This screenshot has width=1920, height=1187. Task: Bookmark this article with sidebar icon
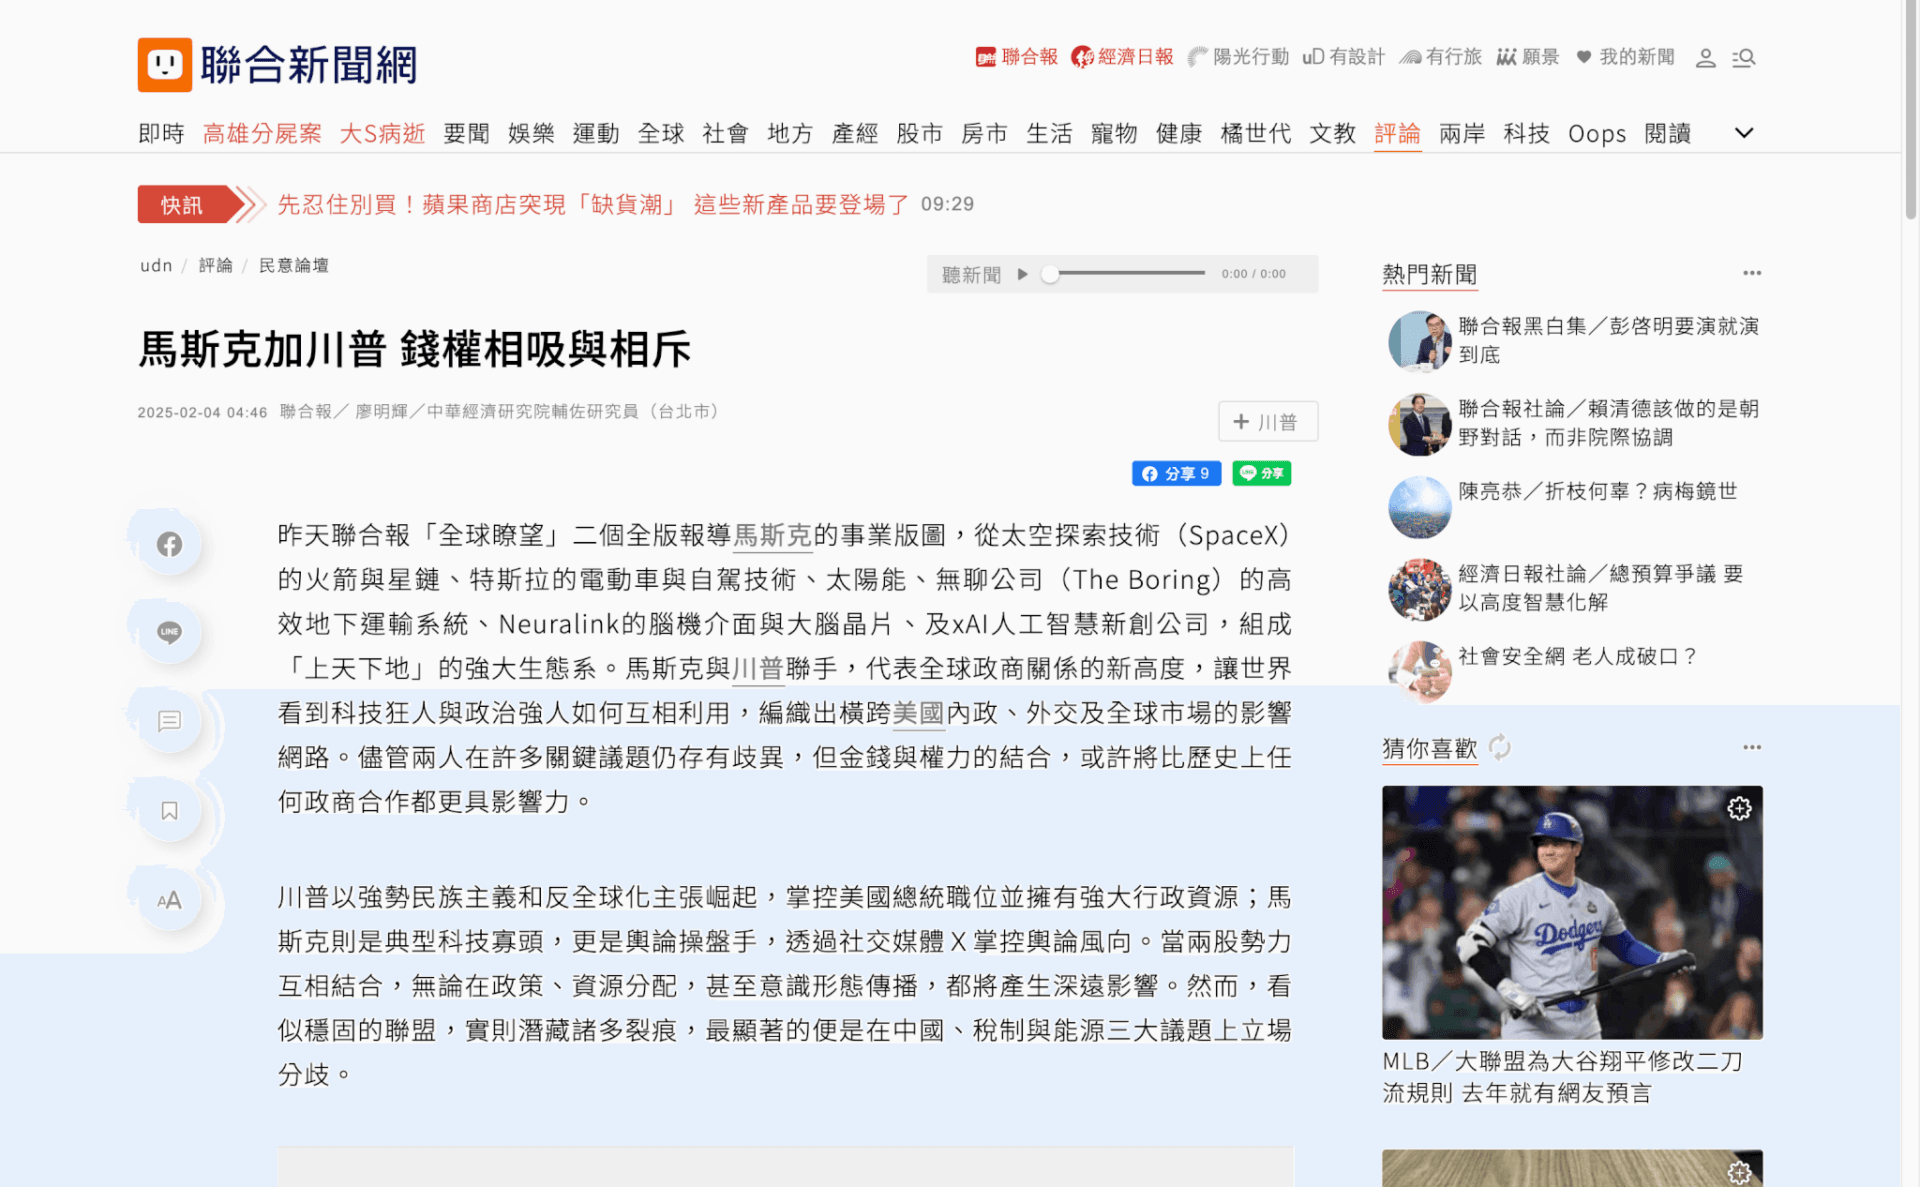point(169,810)
